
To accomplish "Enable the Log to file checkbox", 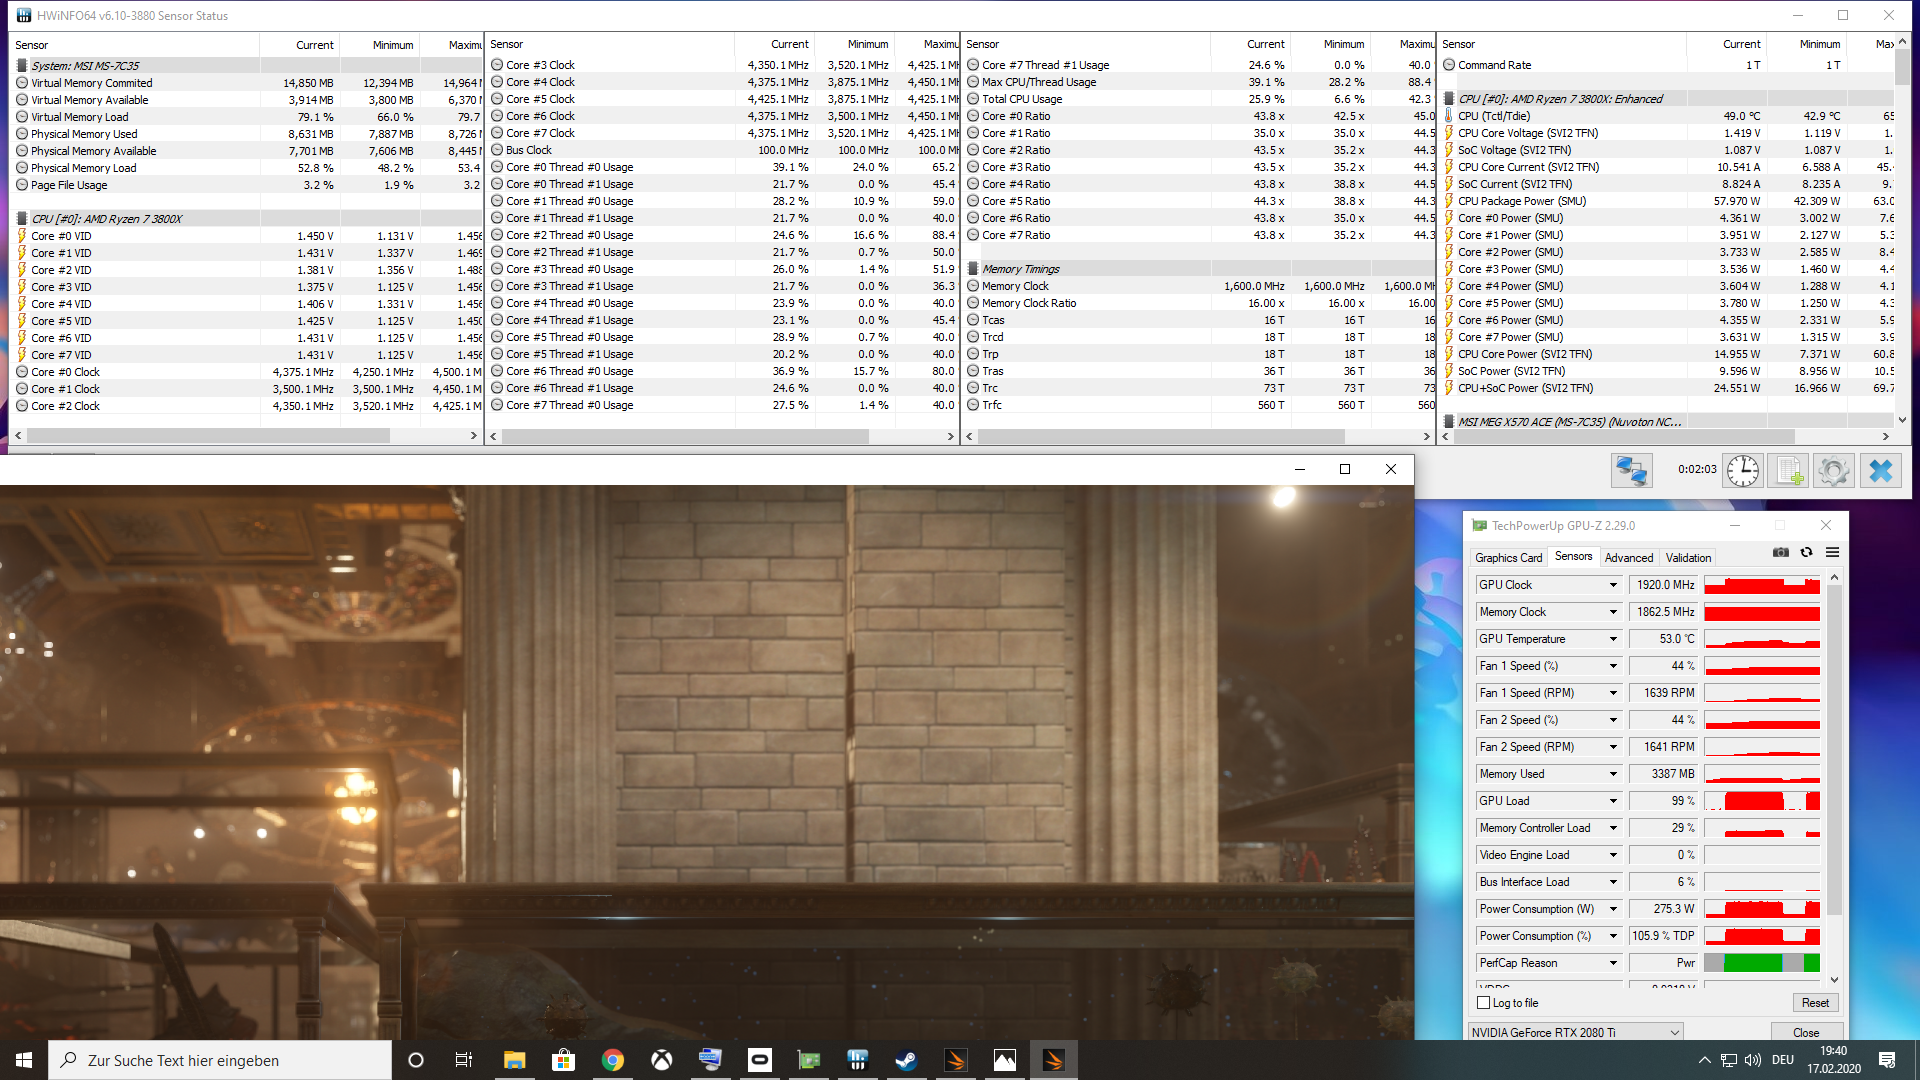I will tap(1484, 1003).
